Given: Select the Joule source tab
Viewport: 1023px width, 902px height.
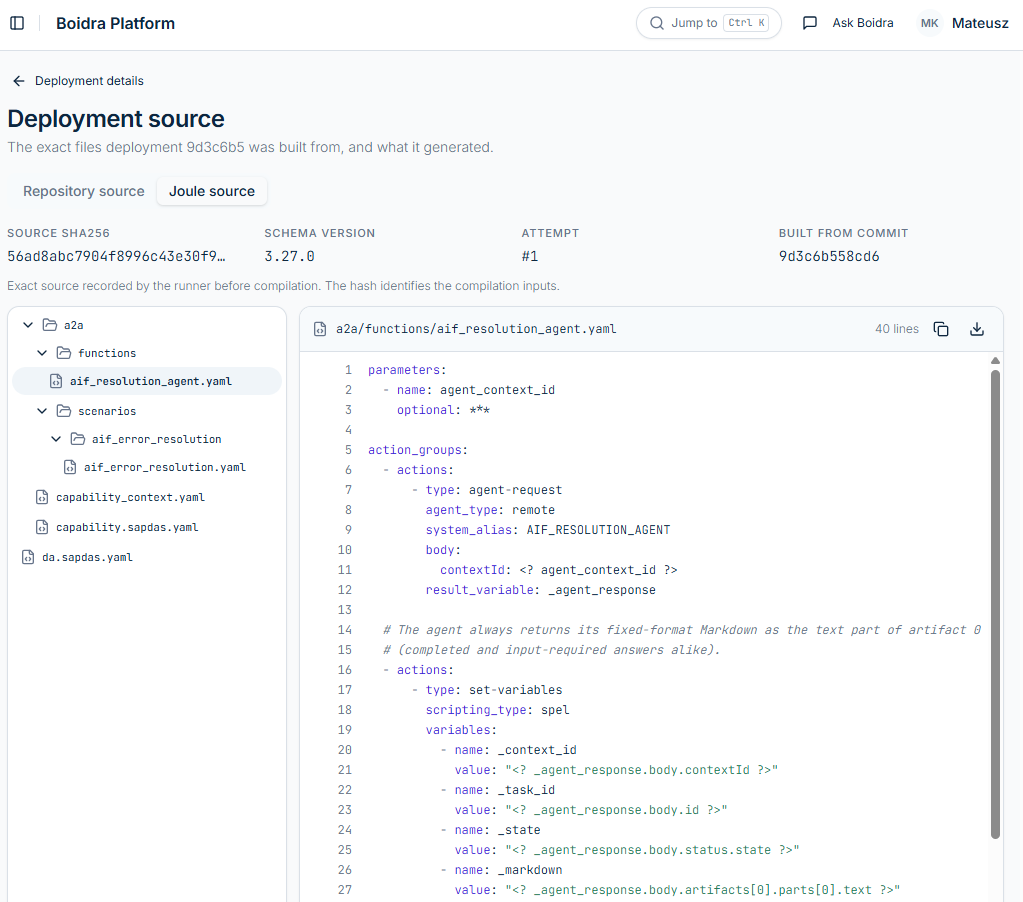Looking at the screenshot, I should [212, 191].
